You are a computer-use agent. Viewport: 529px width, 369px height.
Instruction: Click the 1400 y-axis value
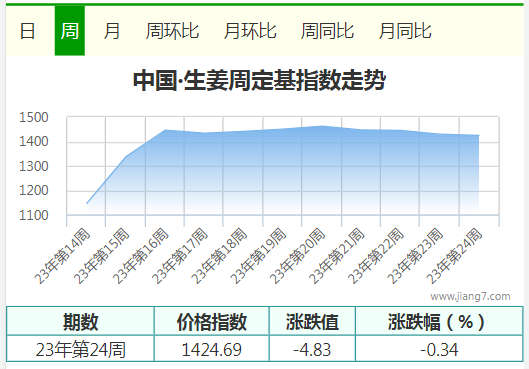(x=34, y=142)
